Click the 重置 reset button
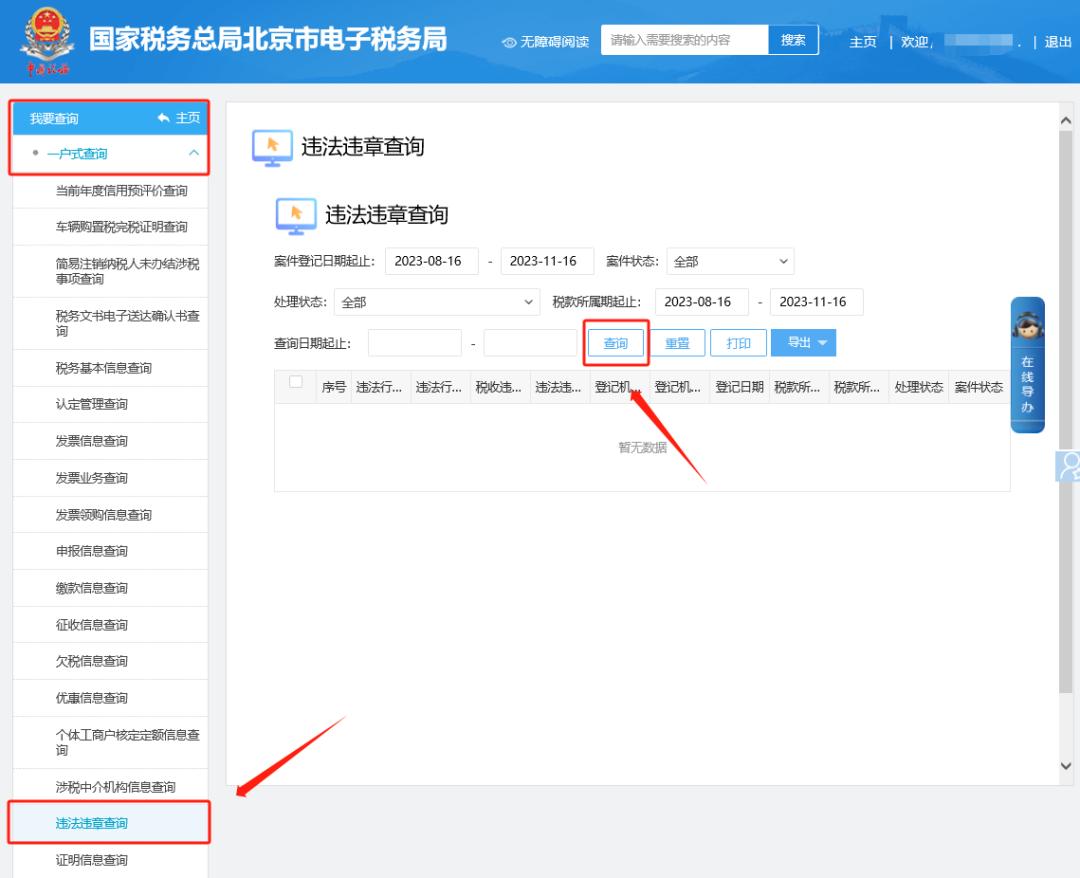This screenshot has height=878, width=1080. [678, 342]
